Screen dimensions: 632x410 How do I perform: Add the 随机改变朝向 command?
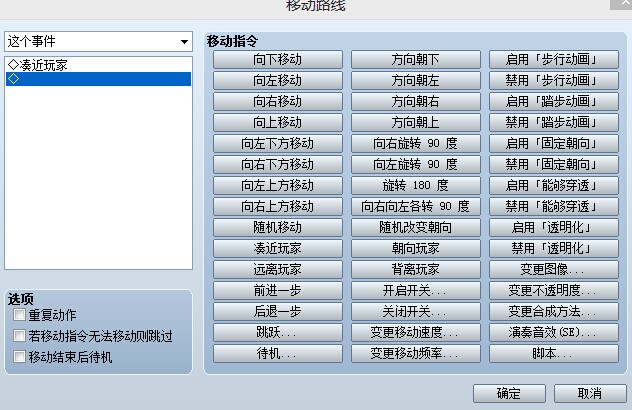click(x=416, y=227)
